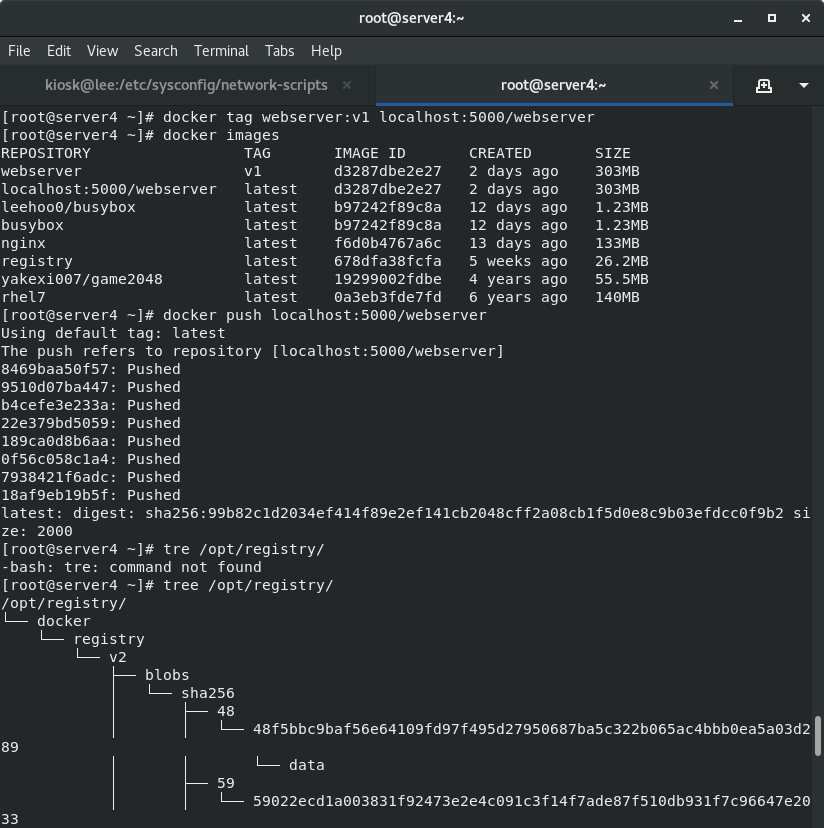Click the 'sha256' folder in tree output
Image resolution: width=824 pixels, height=828 pixels.
(x=208, y=693)
